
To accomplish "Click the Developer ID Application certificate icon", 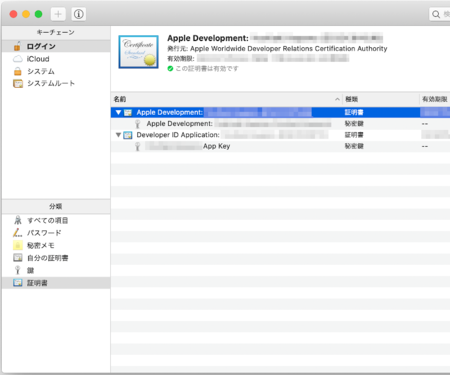I will tap(128, 135).
